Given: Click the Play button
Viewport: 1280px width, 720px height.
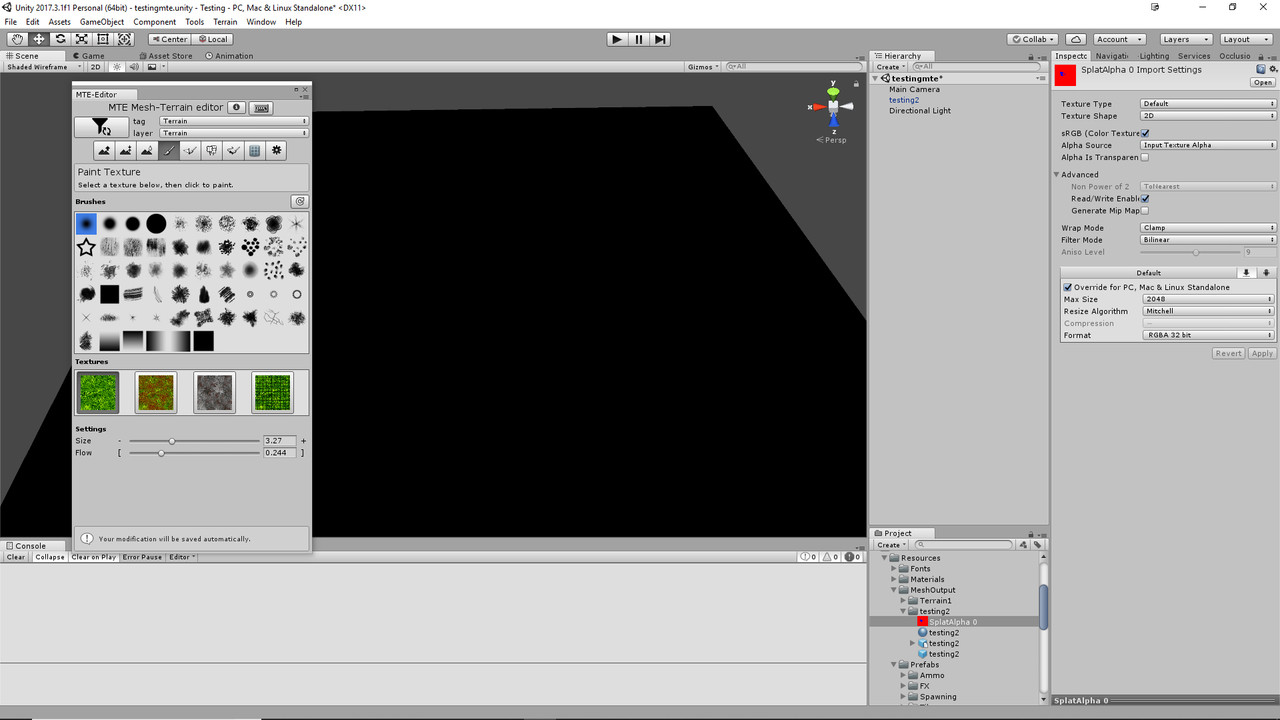Looking at the screenshot, I should point(617,39).
